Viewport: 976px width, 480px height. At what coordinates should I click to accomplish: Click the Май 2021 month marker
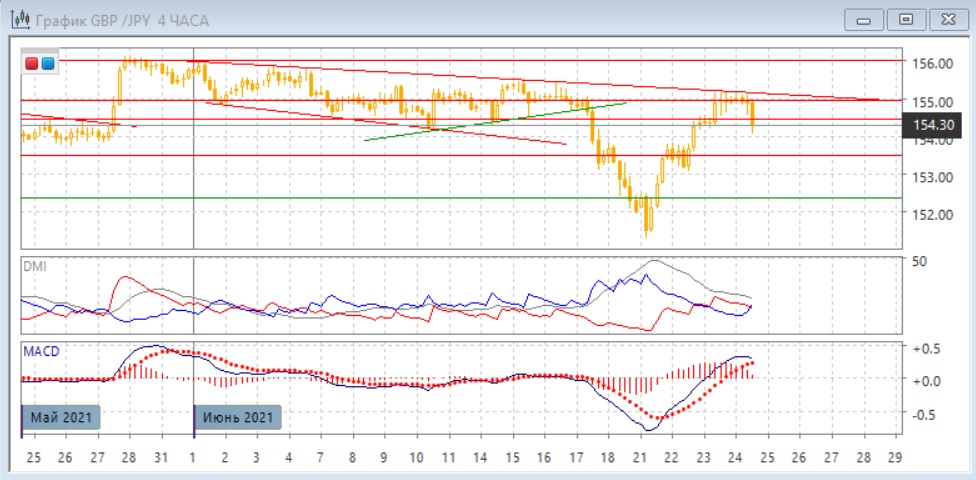pos(61,417)
